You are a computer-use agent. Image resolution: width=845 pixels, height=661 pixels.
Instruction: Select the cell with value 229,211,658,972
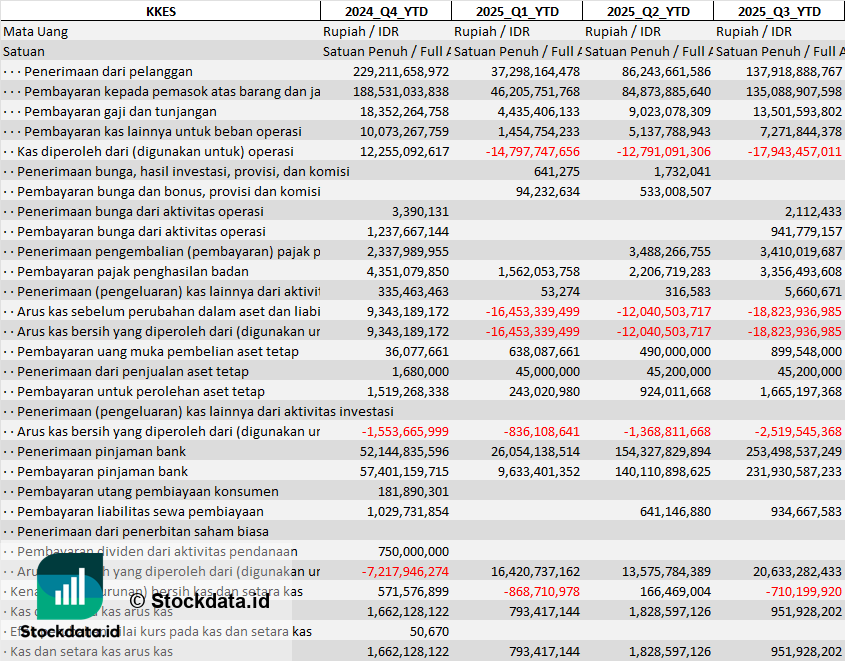[401, 71]
